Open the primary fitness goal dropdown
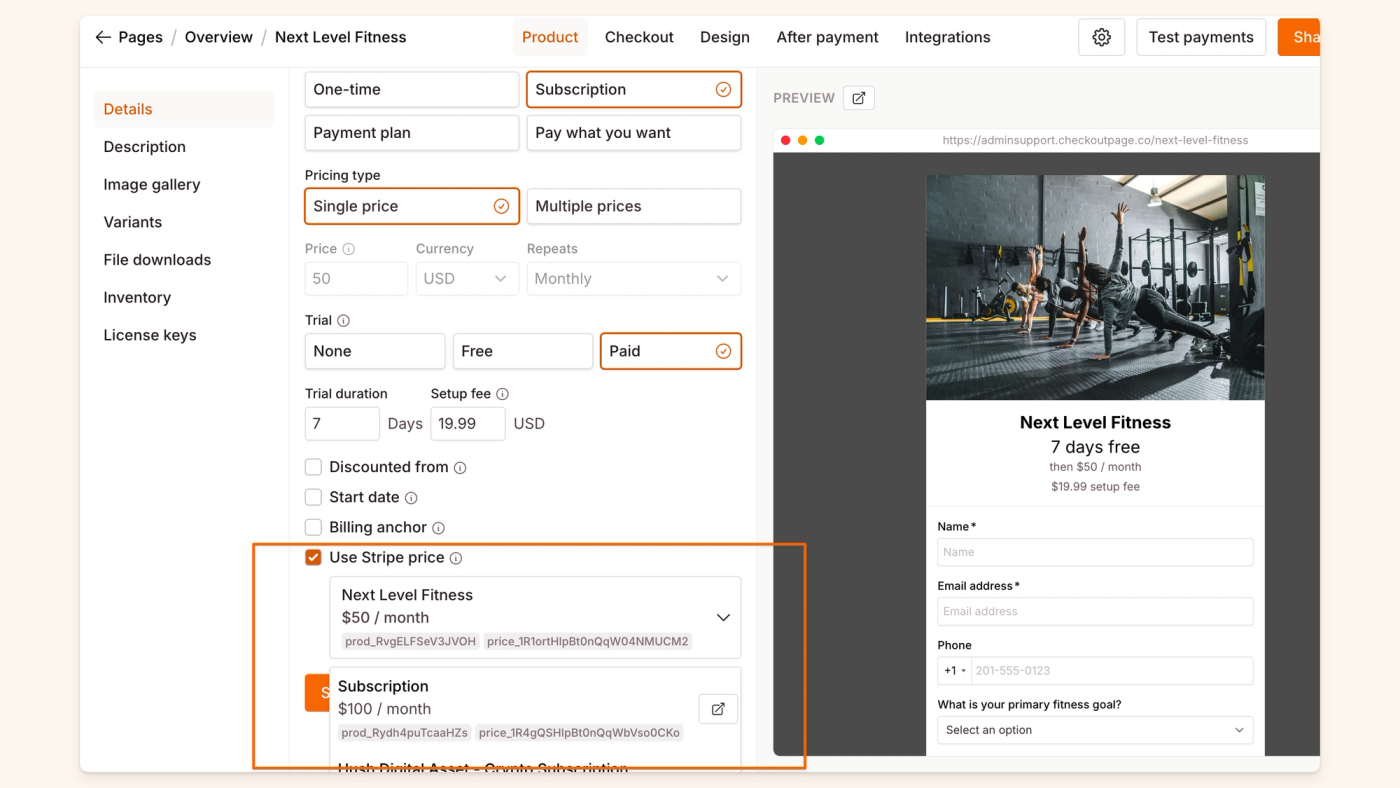 coord(1095,730)
